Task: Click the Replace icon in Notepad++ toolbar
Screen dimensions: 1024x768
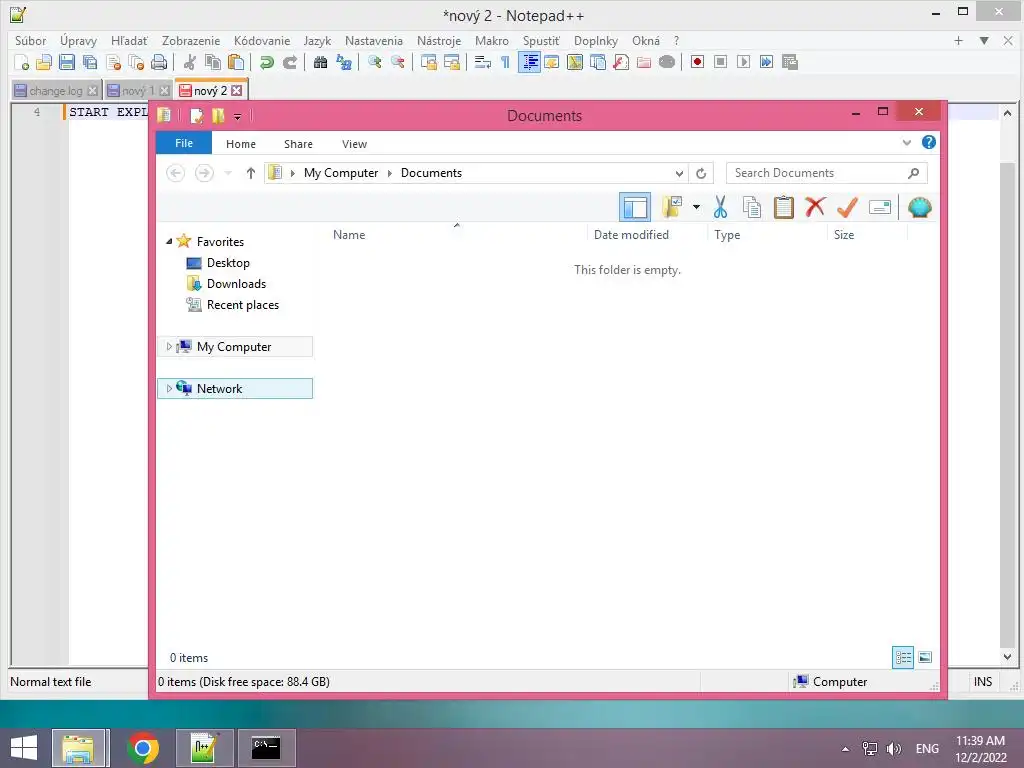Action: pos(344,62)
